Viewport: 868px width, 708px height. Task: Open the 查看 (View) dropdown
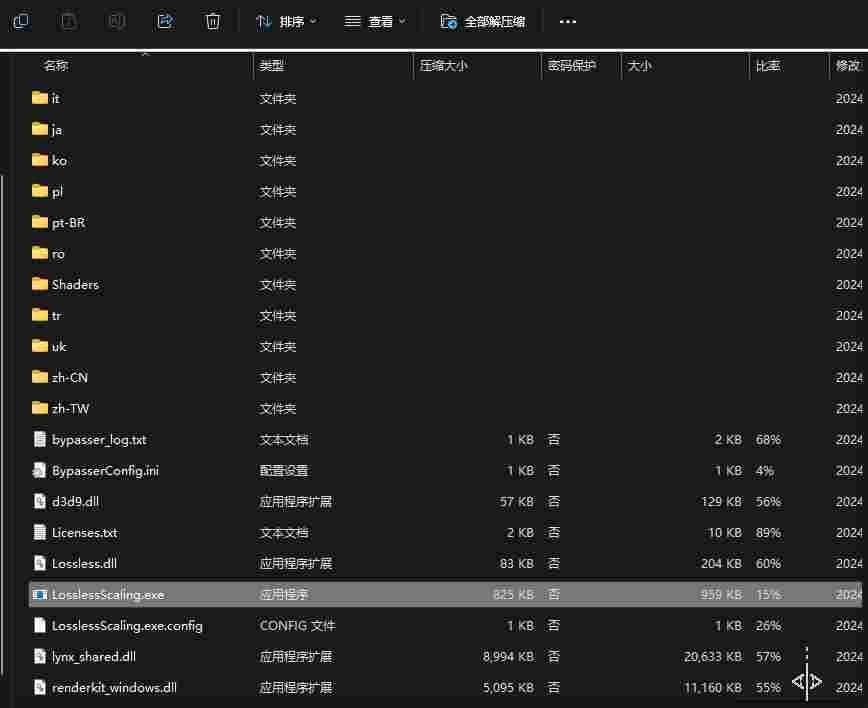(x=375, y=22)
